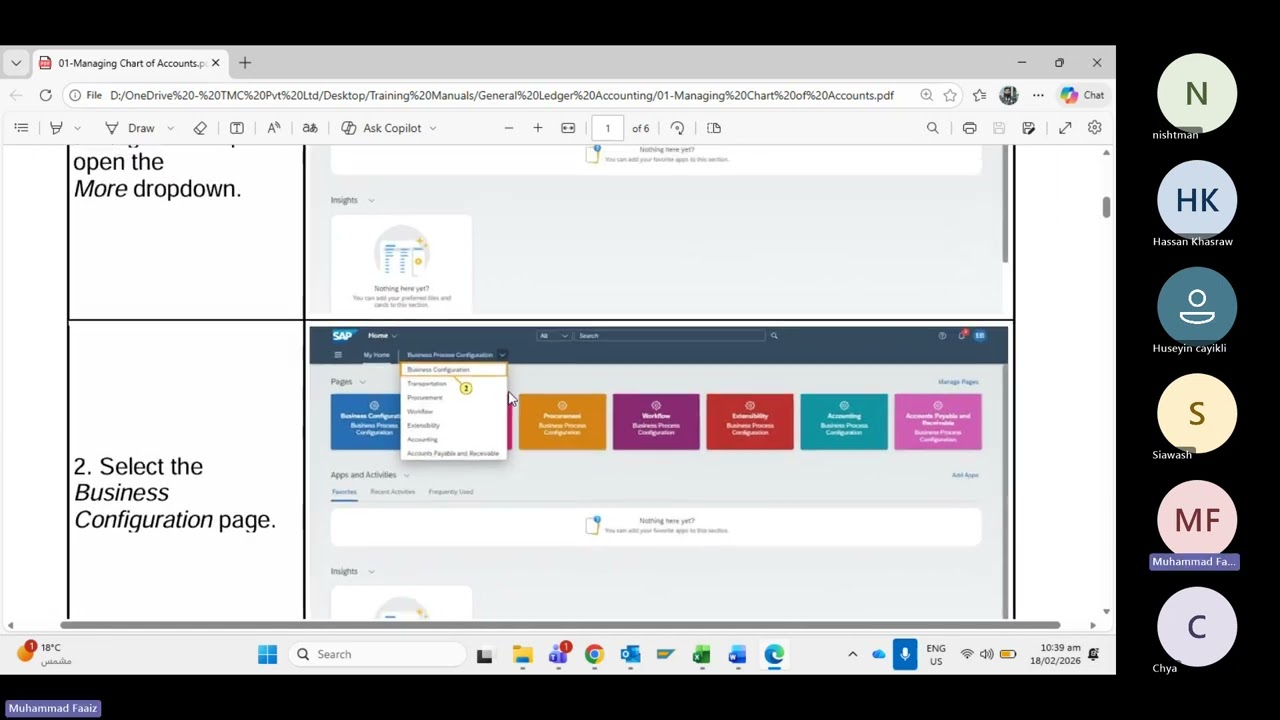Click the Ask Copilot button
This screenshot has height=720, width=1280.
[381, 128]
